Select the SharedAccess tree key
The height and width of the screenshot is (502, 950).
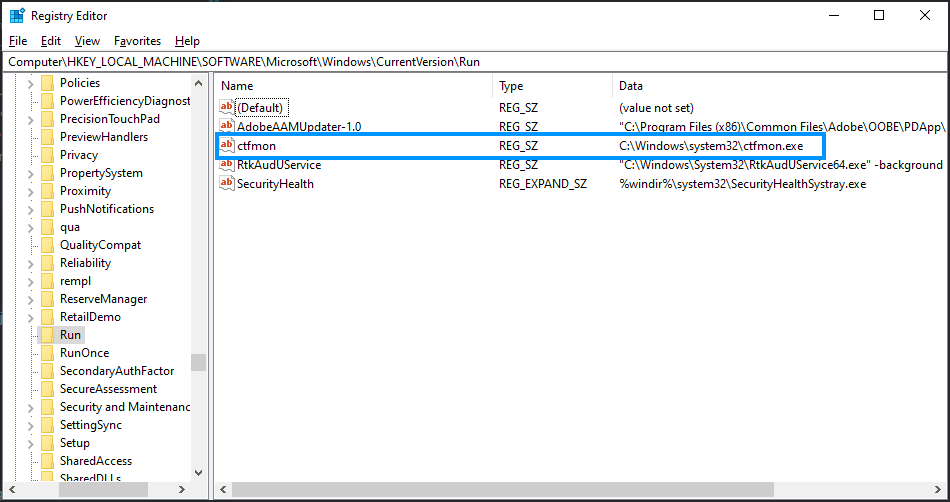[x=96, y=461]
